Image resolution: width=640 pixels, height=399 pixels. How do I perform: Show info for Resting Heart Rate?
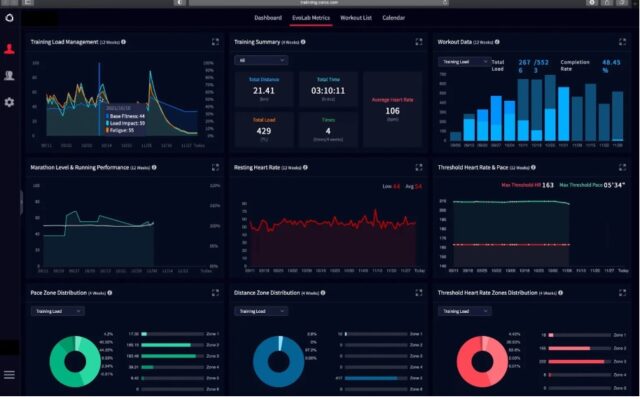tap(305, 167)
